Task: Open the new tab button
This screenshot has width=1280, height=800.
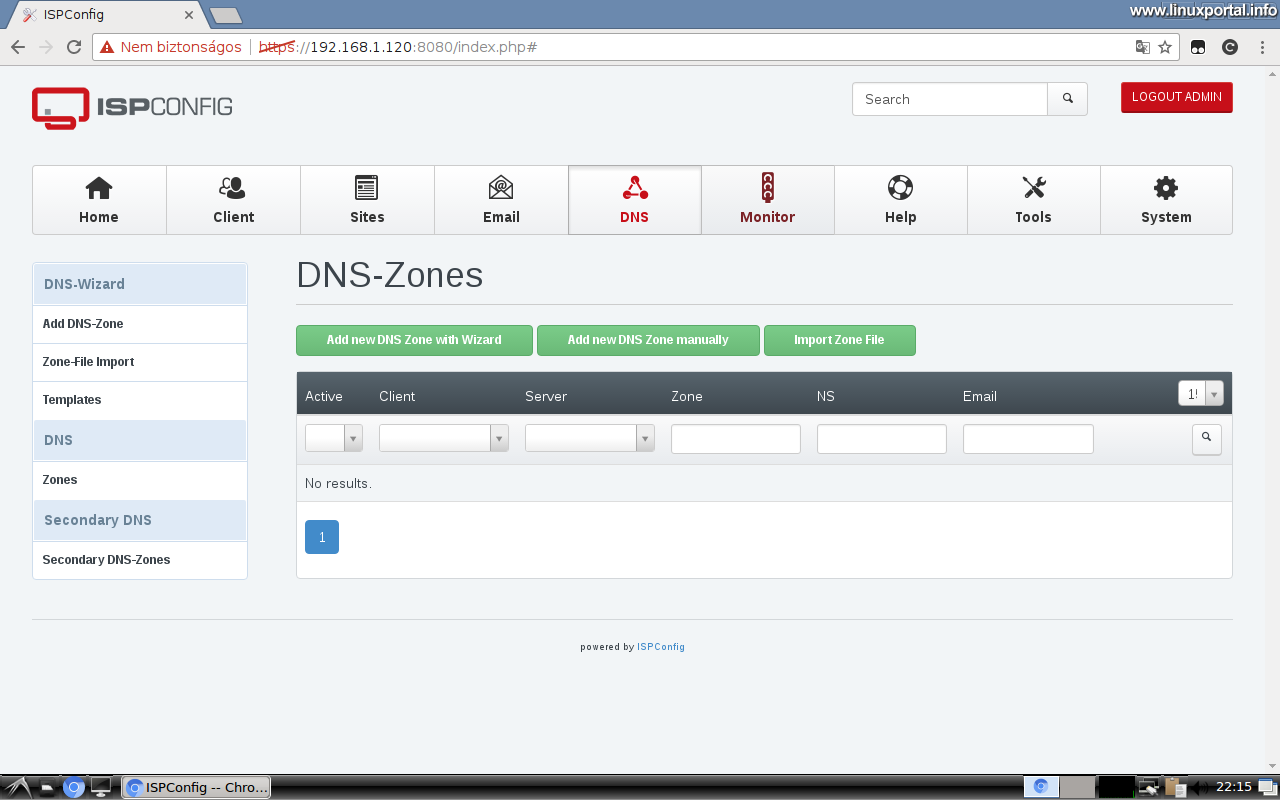Action: point(226,15)
